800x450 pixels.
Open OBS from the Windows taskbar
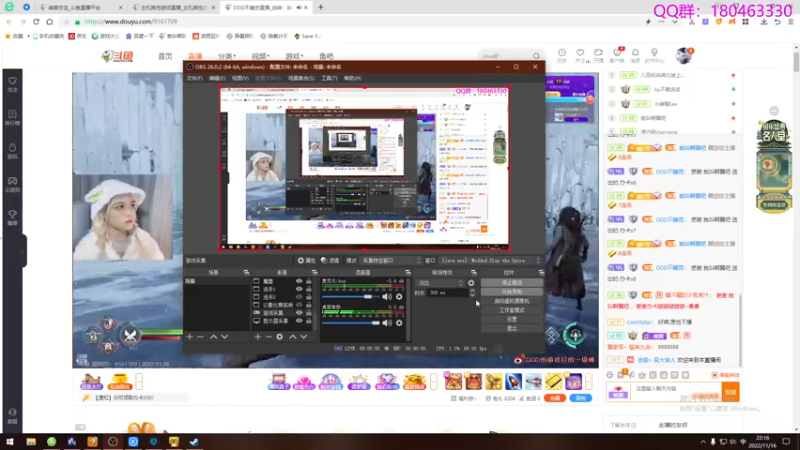pos(113,442)
